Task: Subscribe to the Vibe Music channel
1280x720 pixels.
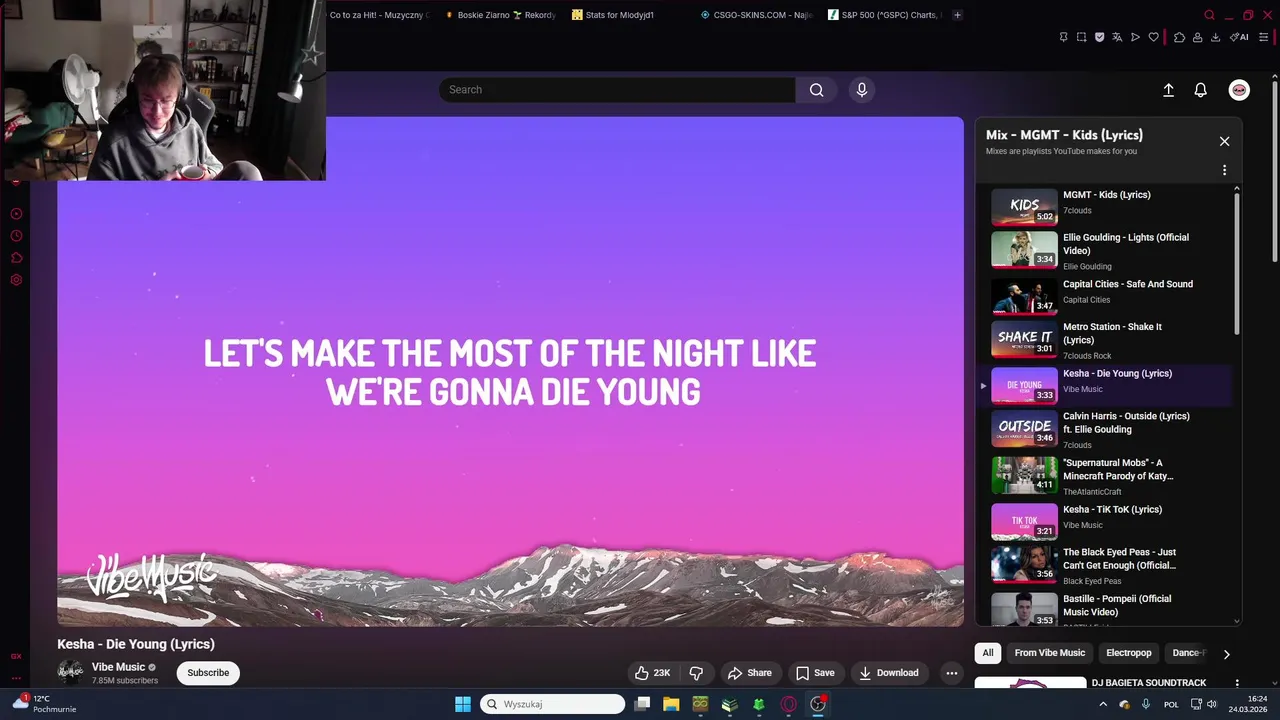Action: [x=208, y=673]
